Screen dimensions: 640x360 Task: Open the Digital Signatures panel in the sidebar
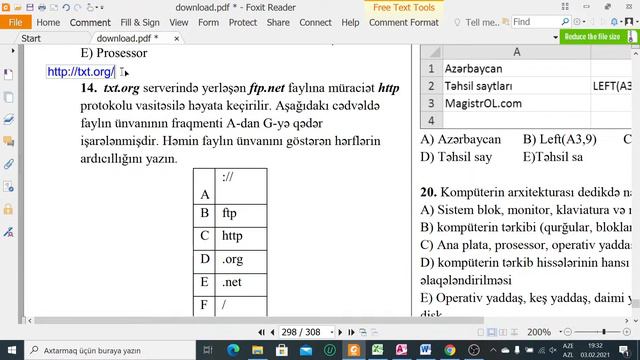(x=8, y=232)
